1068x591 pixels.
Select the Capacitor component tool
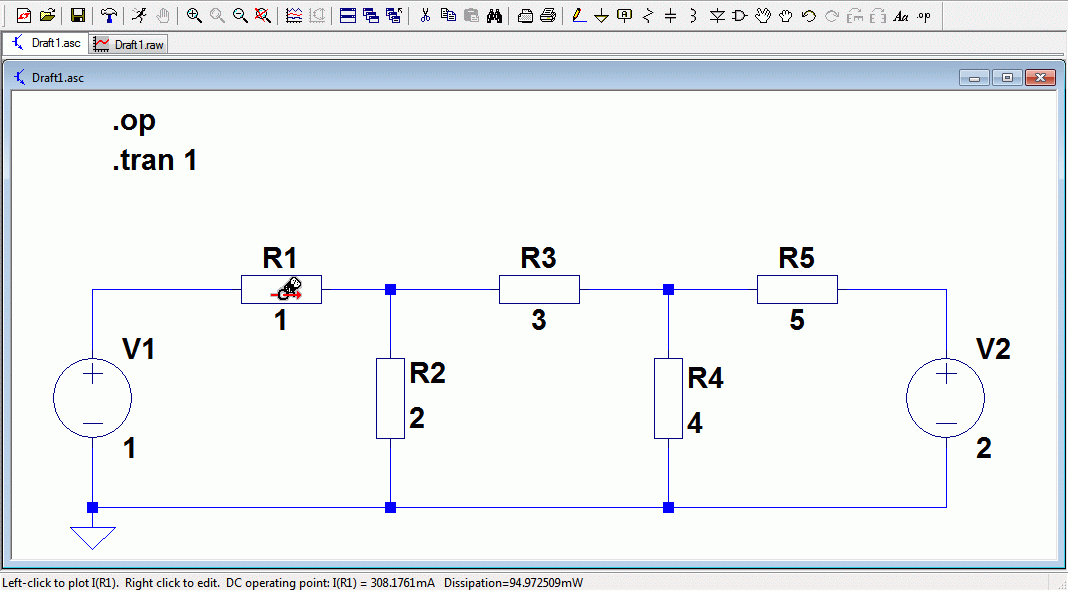tap(670, 15)
